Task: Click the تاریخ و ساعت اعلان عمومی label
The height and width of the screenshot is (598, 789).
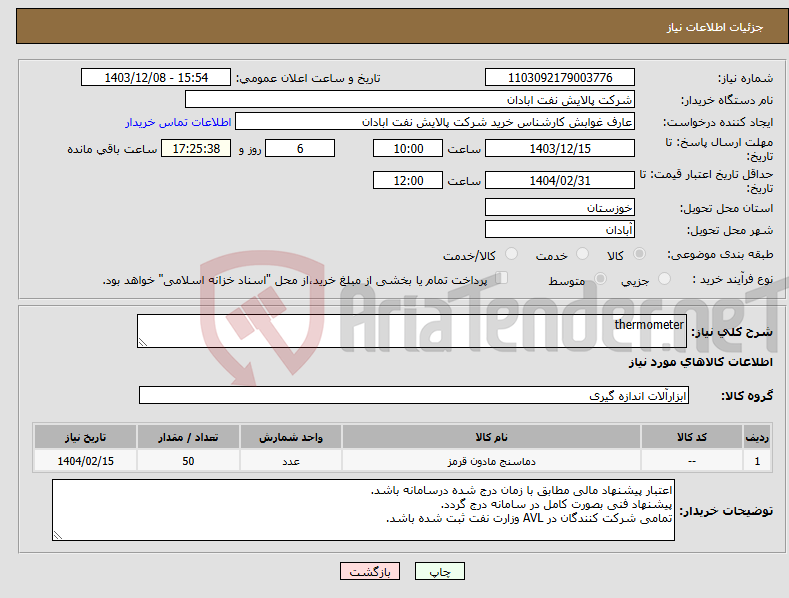Action: 308,79
